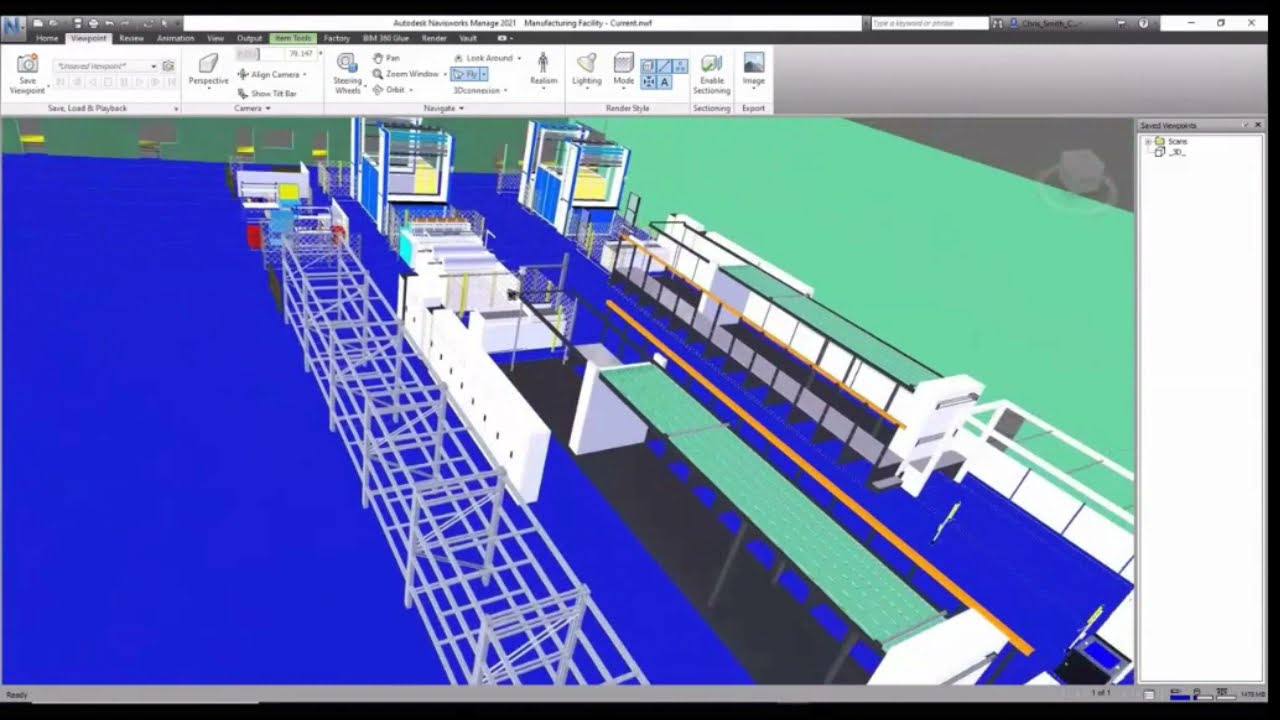1280x720 pixels.
Task: Select the Pan tool
Action: 386,58
